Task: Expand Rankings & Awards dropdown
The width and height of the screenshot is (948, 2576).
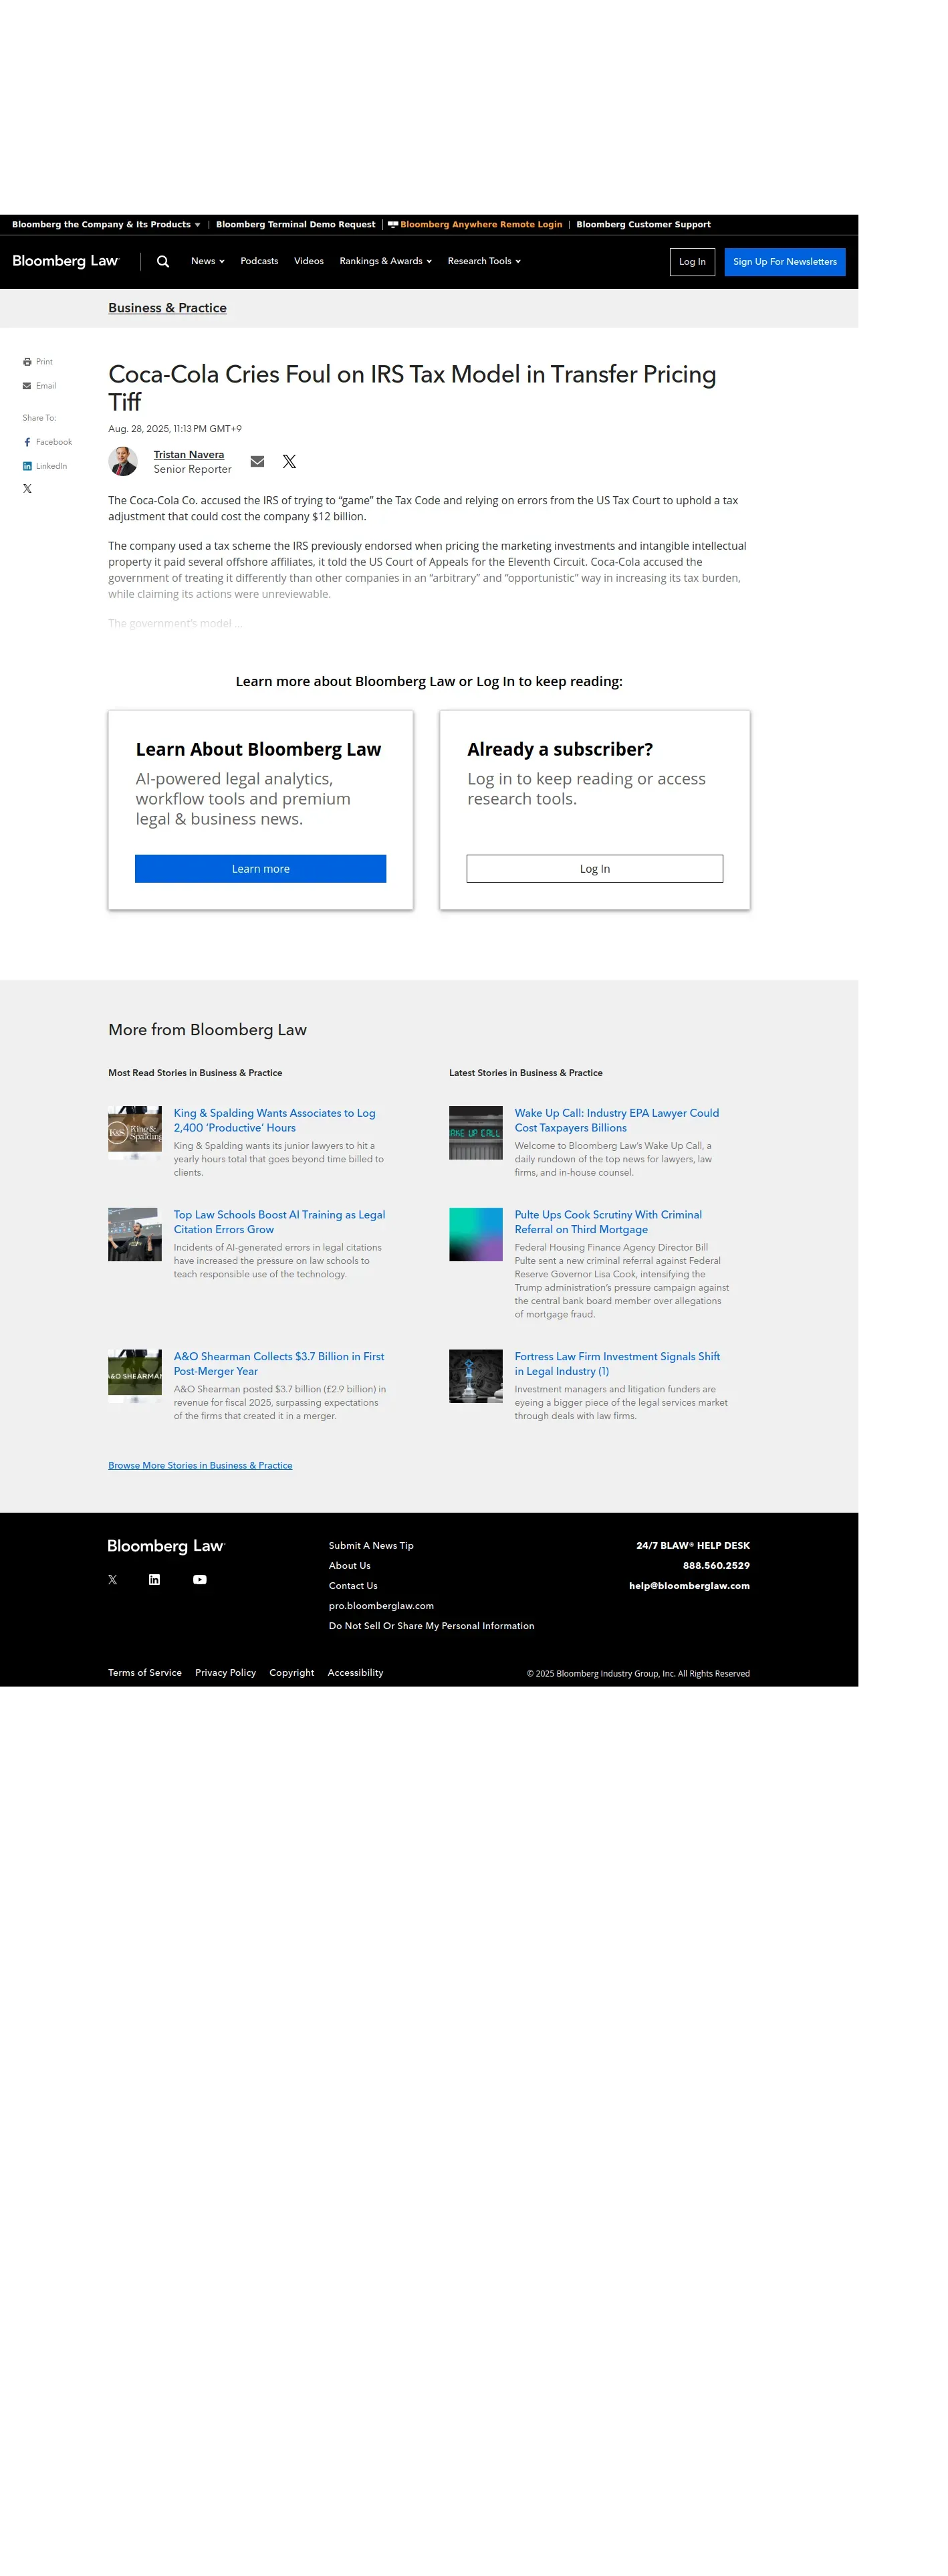Action: coord(385,261)
